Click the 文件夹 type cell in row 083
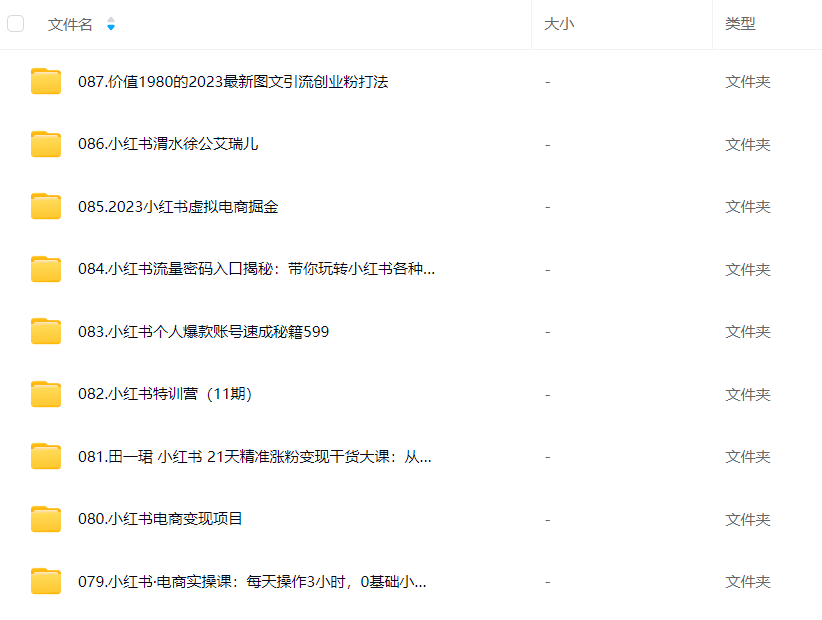The image size is (822, 620). click(748, 332)
